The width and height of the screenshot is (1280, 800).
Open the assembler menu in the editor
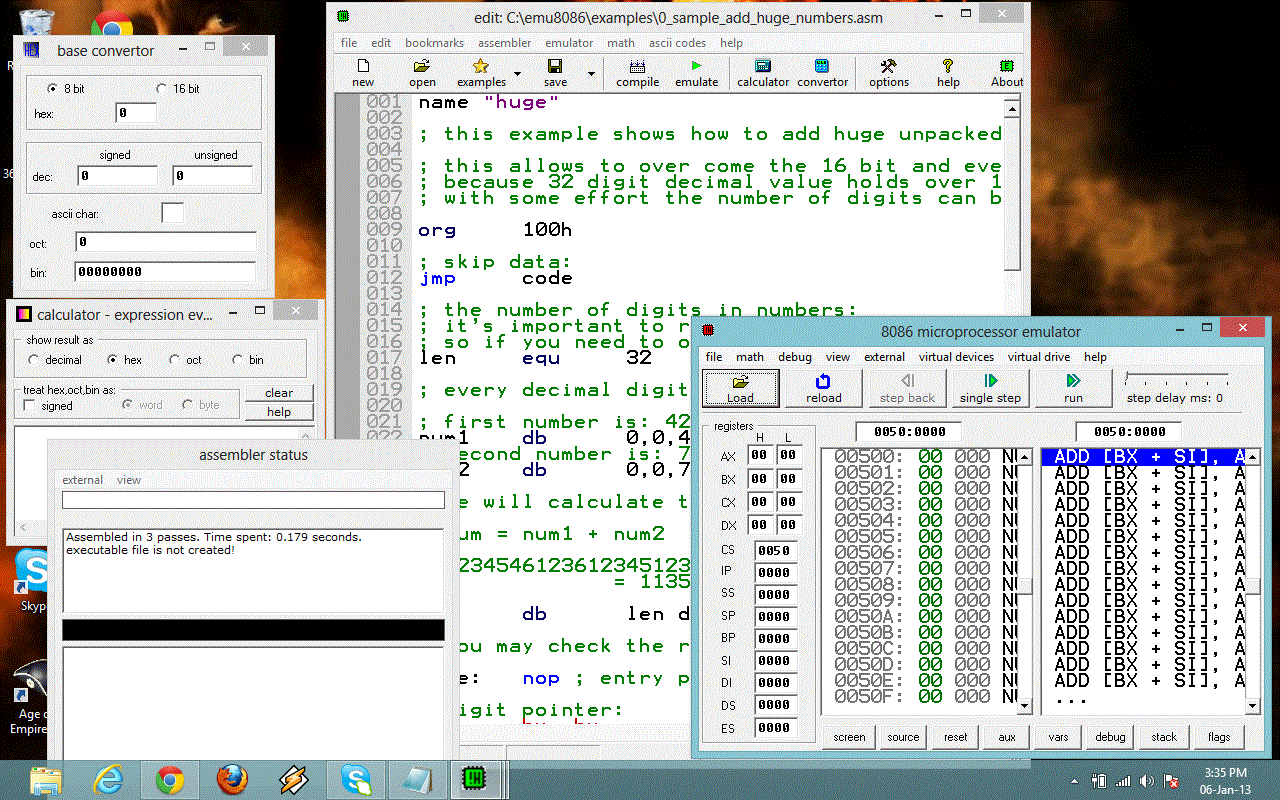(x=504, y=43)
